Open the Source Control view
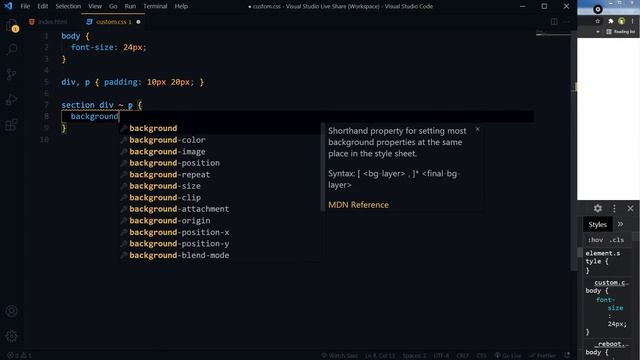Viewport: 640px width, 360px height. pos(11,74)
